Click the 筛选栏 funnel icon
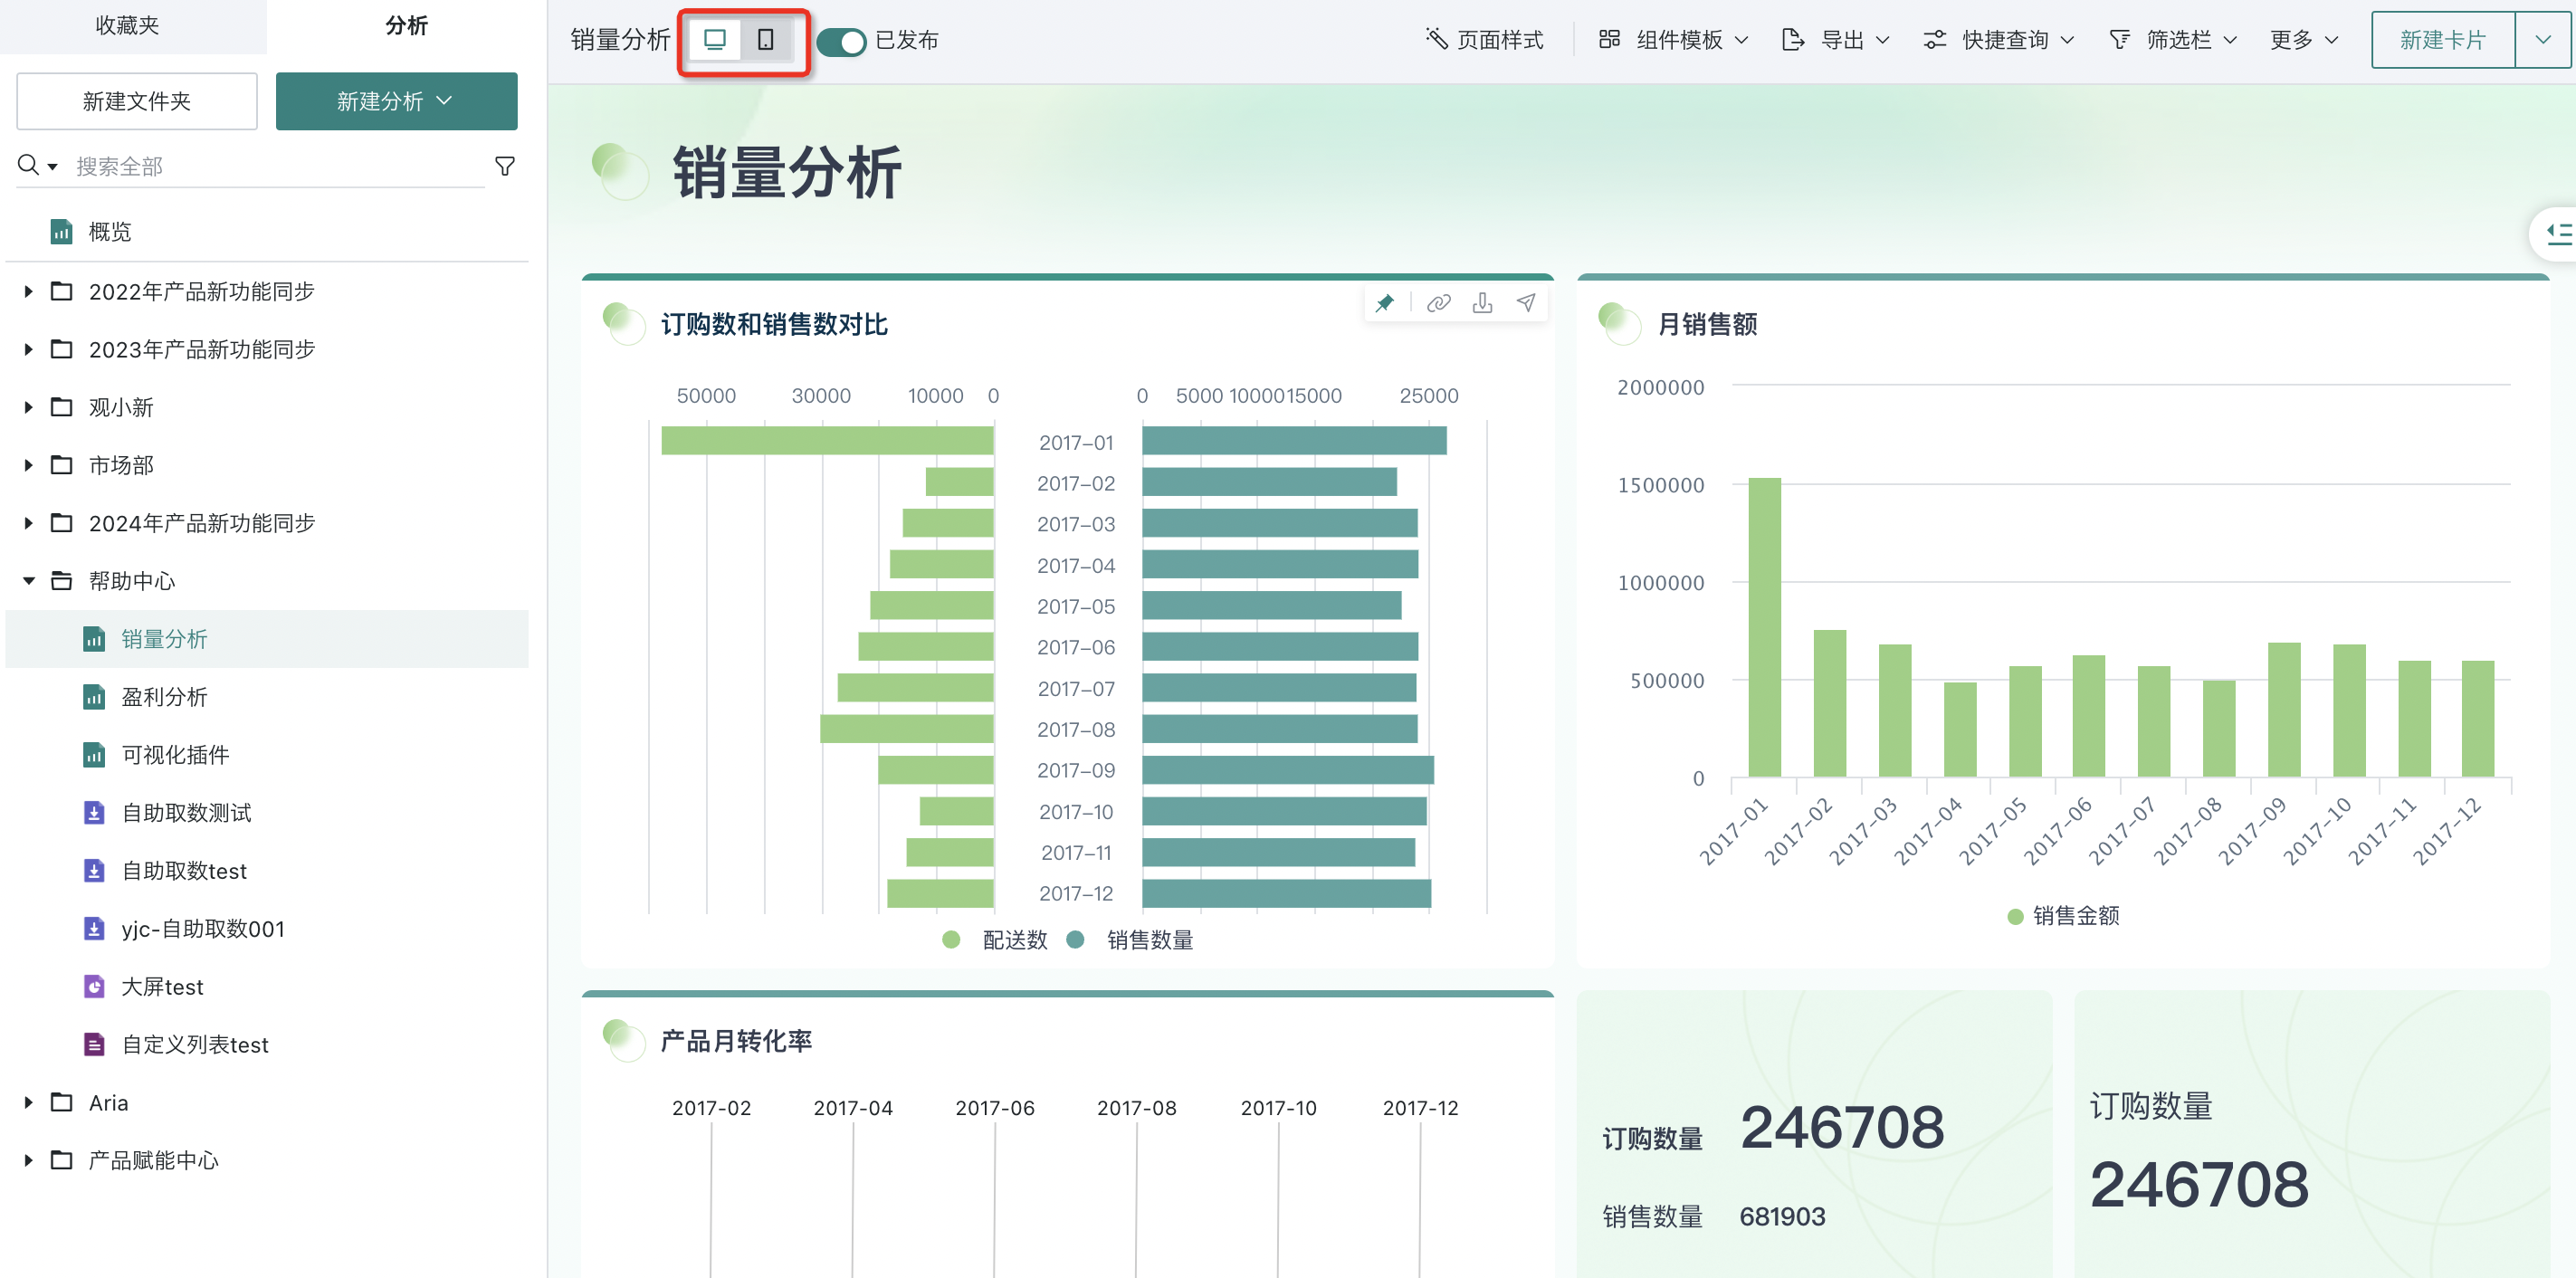Viewport: 2576px width, 1278px height. [x=2120, y=39]
